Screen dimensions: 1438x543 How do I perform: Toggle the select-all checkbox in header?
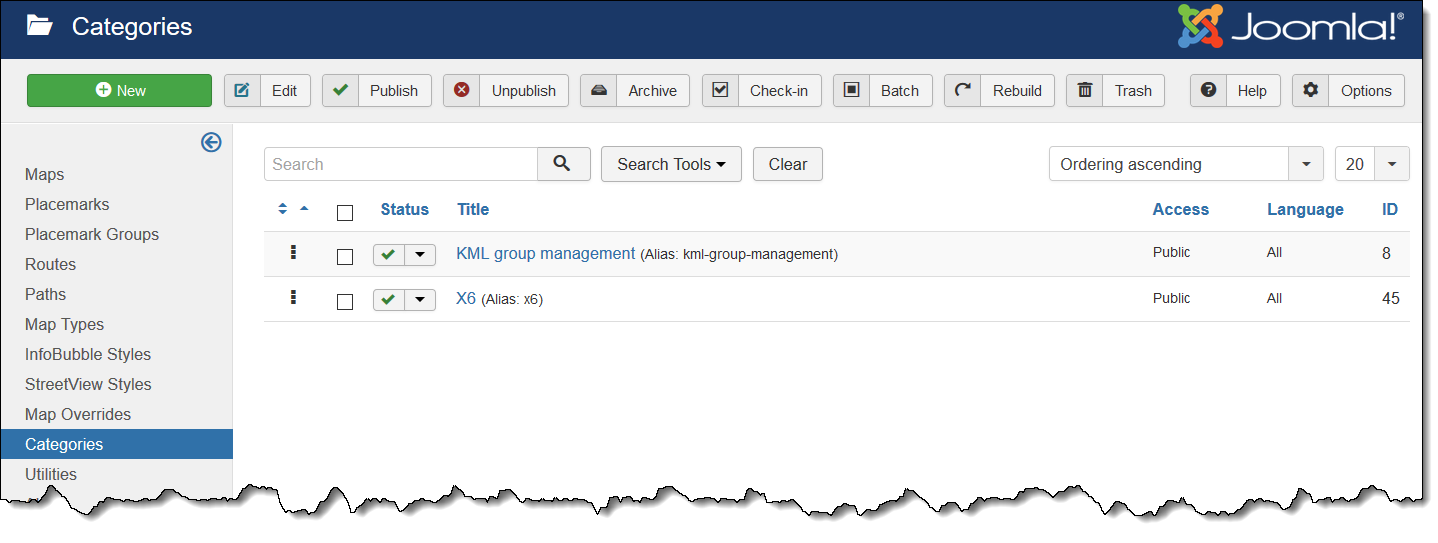[345, 212]
